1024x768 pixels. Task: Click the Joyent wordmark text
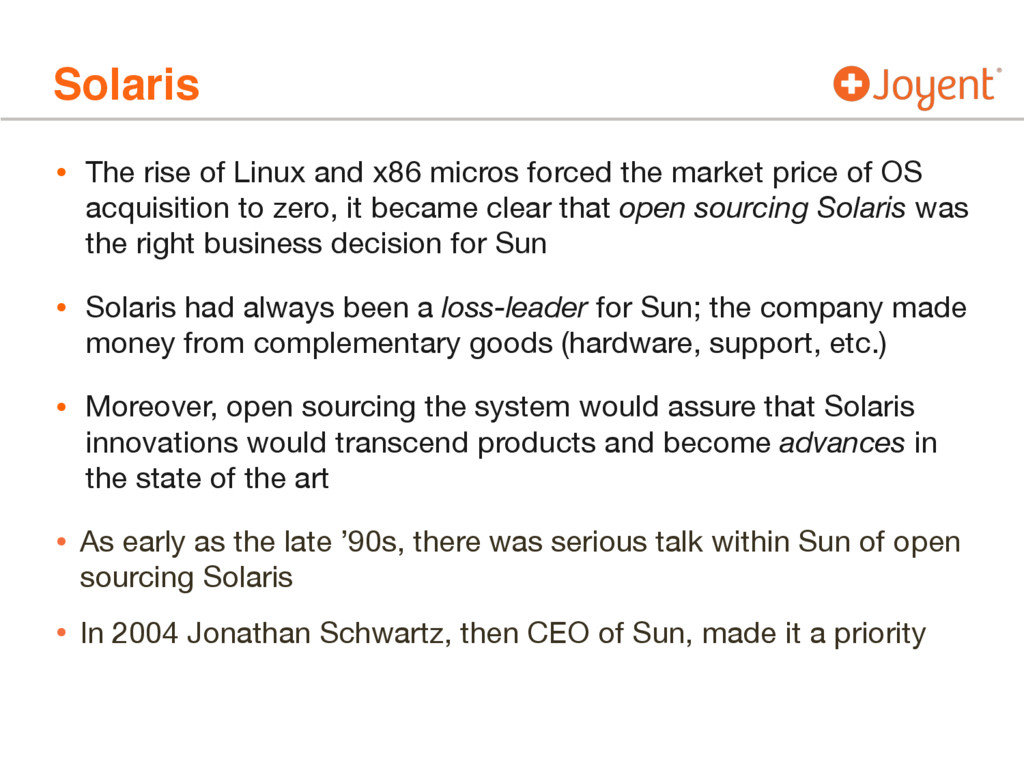click(937, 88)
